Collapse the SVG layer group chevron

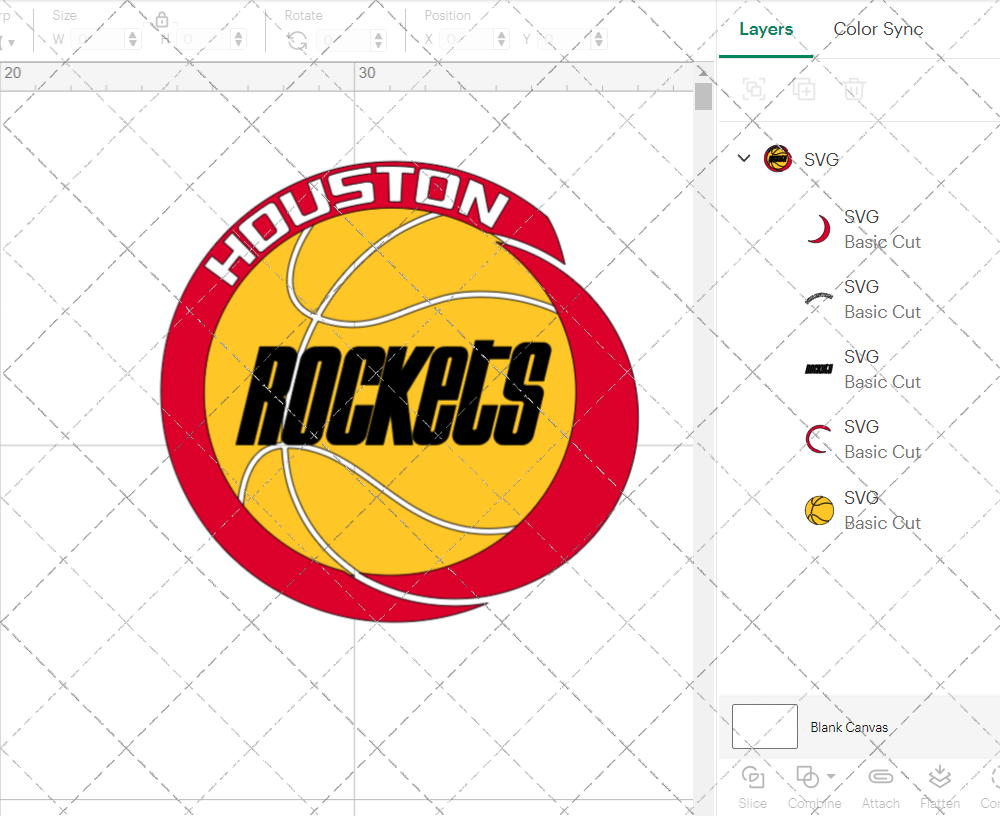(743, 158)
